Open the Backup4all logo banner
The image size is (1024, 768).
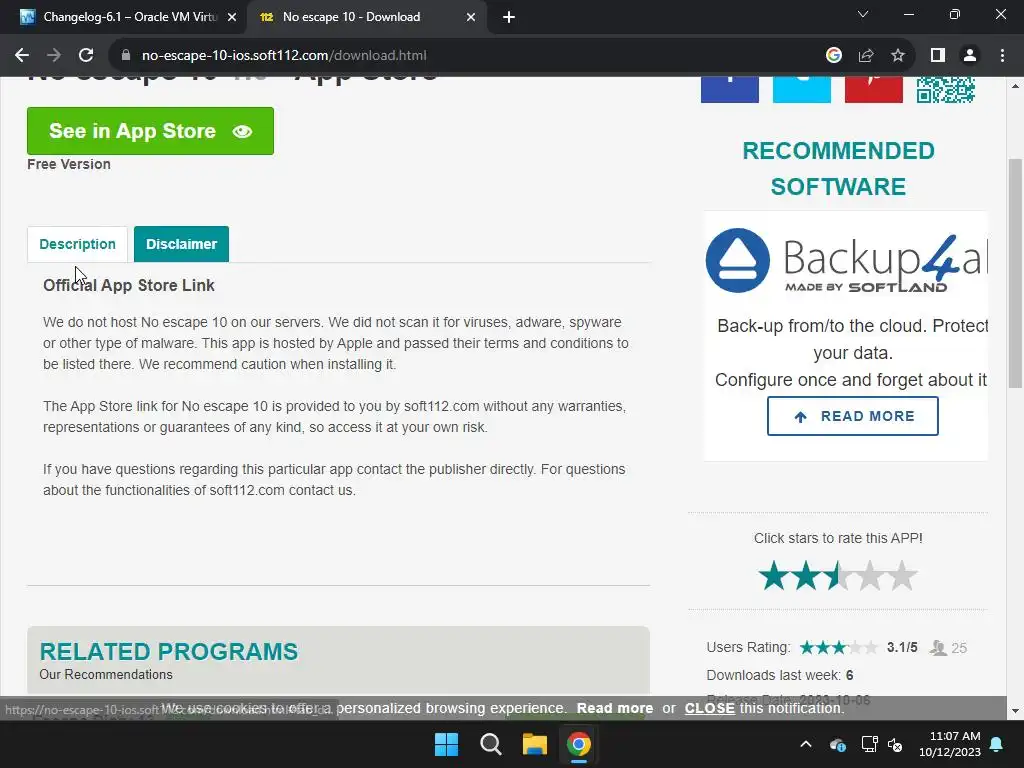846,261
